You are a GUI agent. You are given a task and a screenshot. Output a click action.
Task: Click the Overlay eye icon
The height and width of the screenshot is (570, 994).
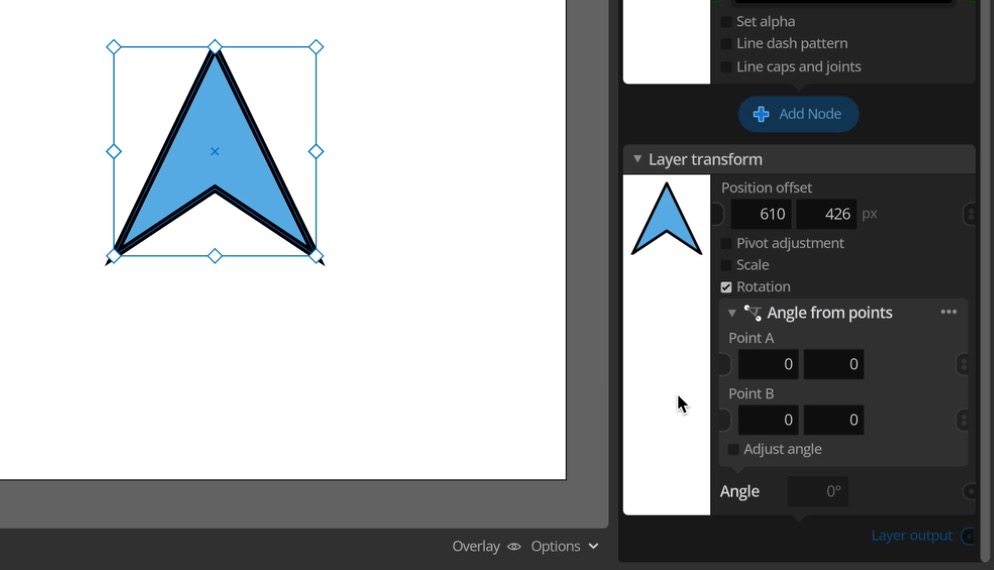coord(514,546)
